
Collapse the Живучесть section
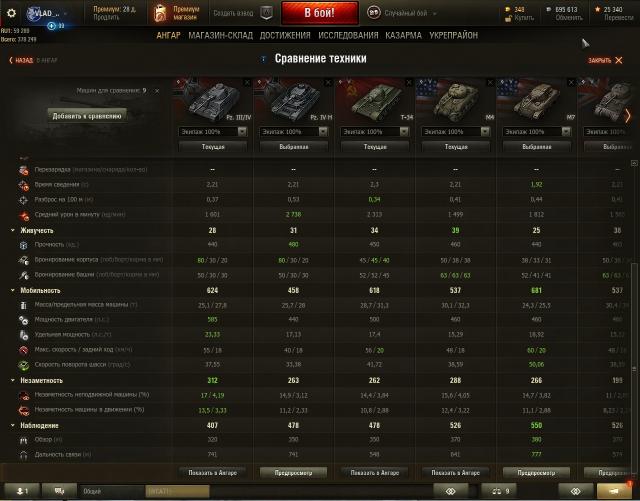click(x=13, y=230)
